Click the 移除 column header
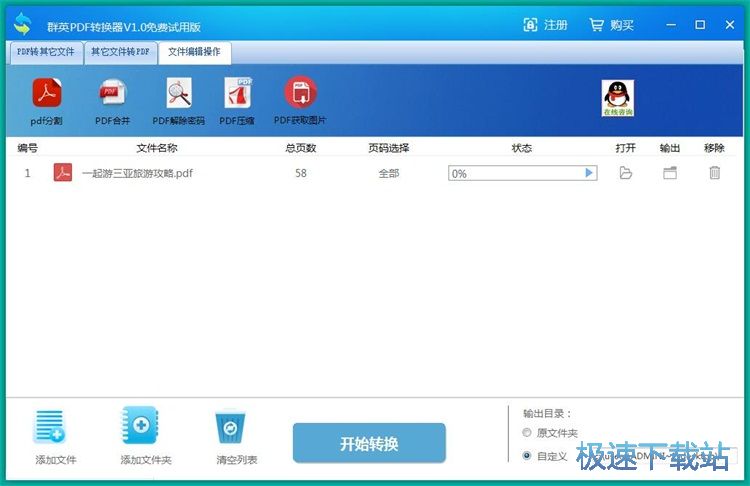 click(714, 148)
